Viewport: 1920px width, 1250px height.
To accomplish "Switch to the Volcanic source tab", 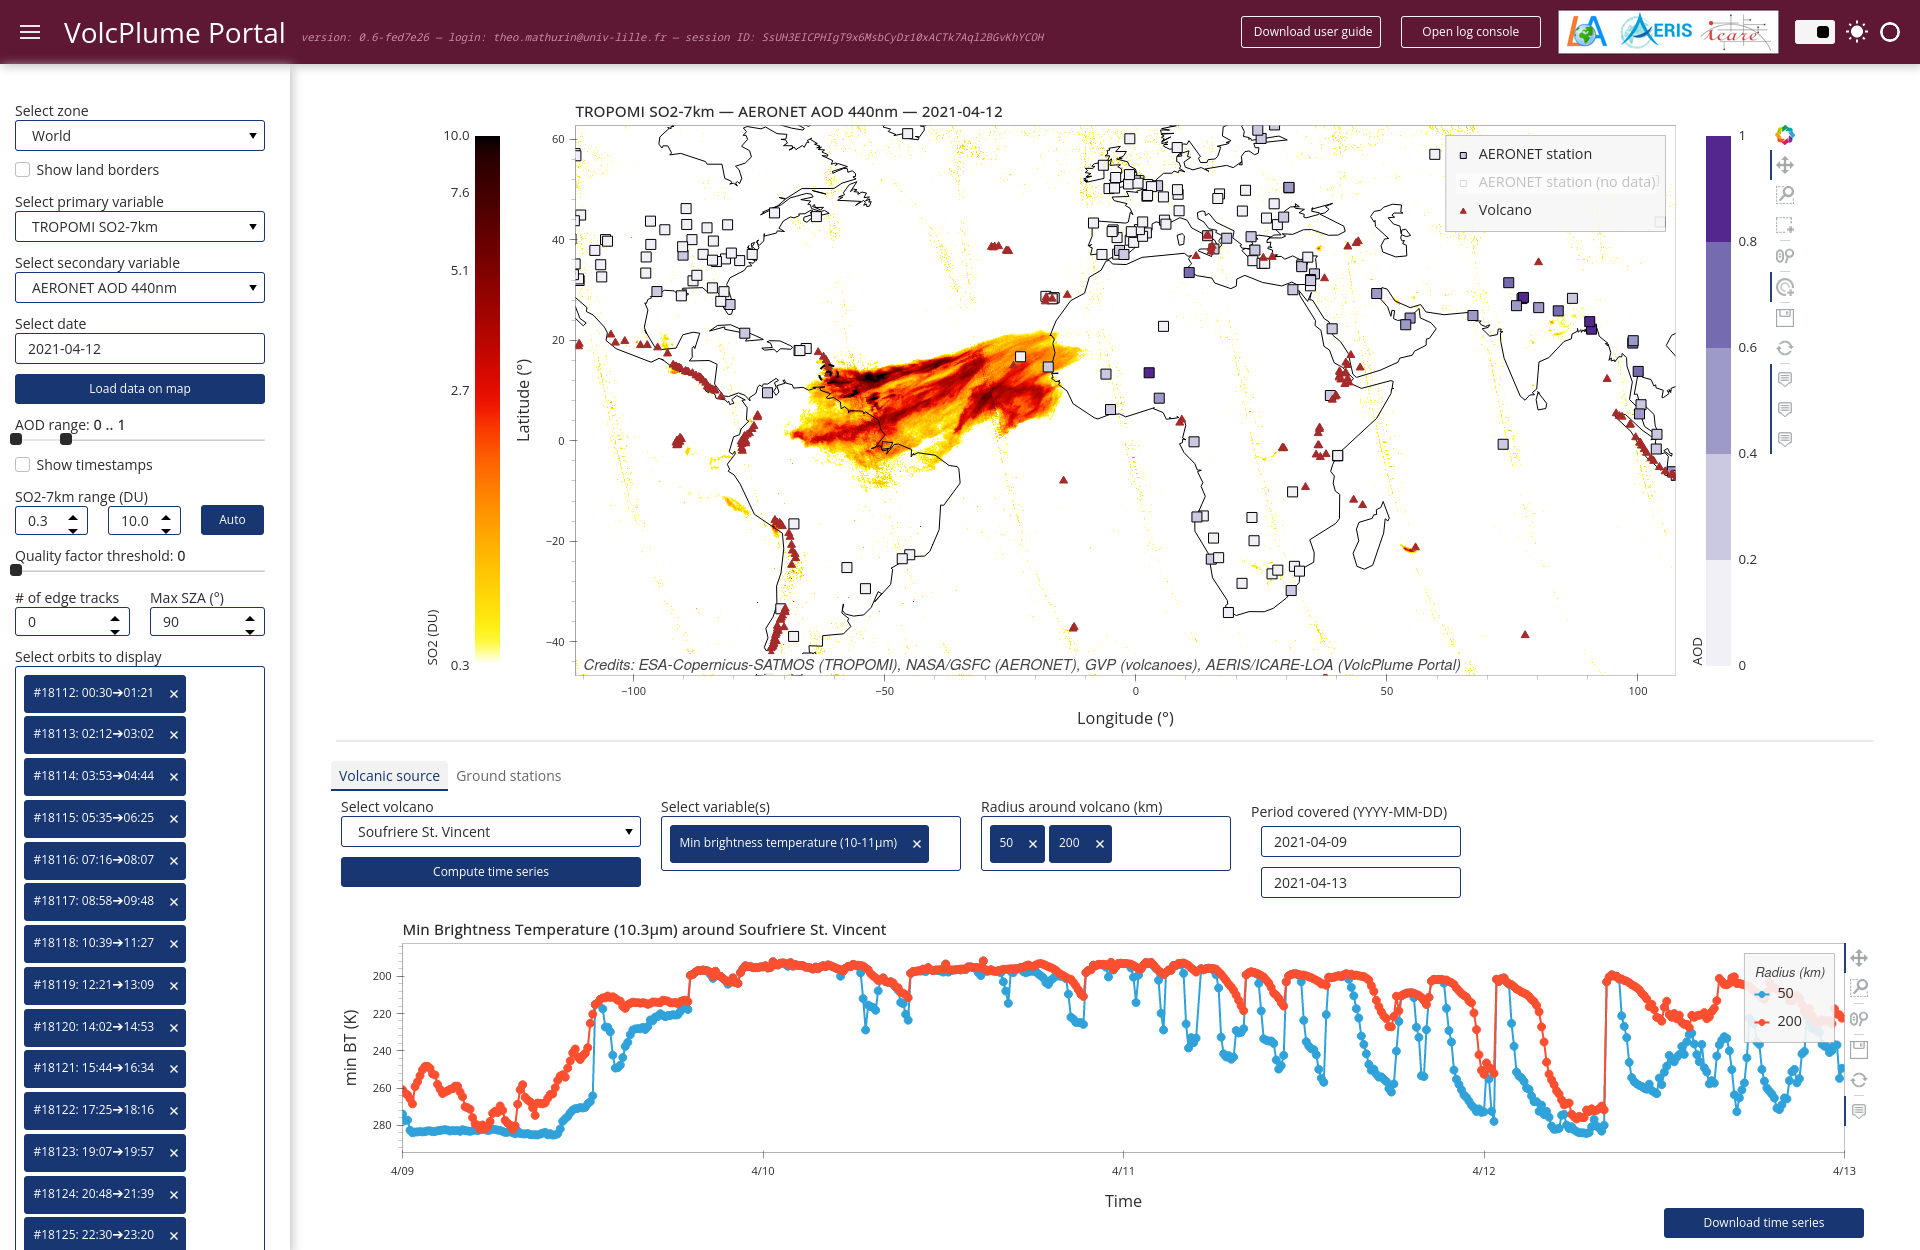I will (x=389, y=776).
